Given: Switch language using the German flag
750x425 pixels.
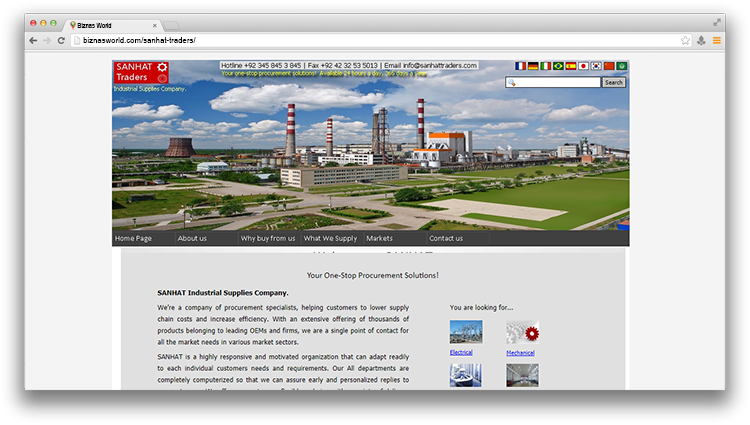Looking at the screenshot, I should click(x=533, y=66).
